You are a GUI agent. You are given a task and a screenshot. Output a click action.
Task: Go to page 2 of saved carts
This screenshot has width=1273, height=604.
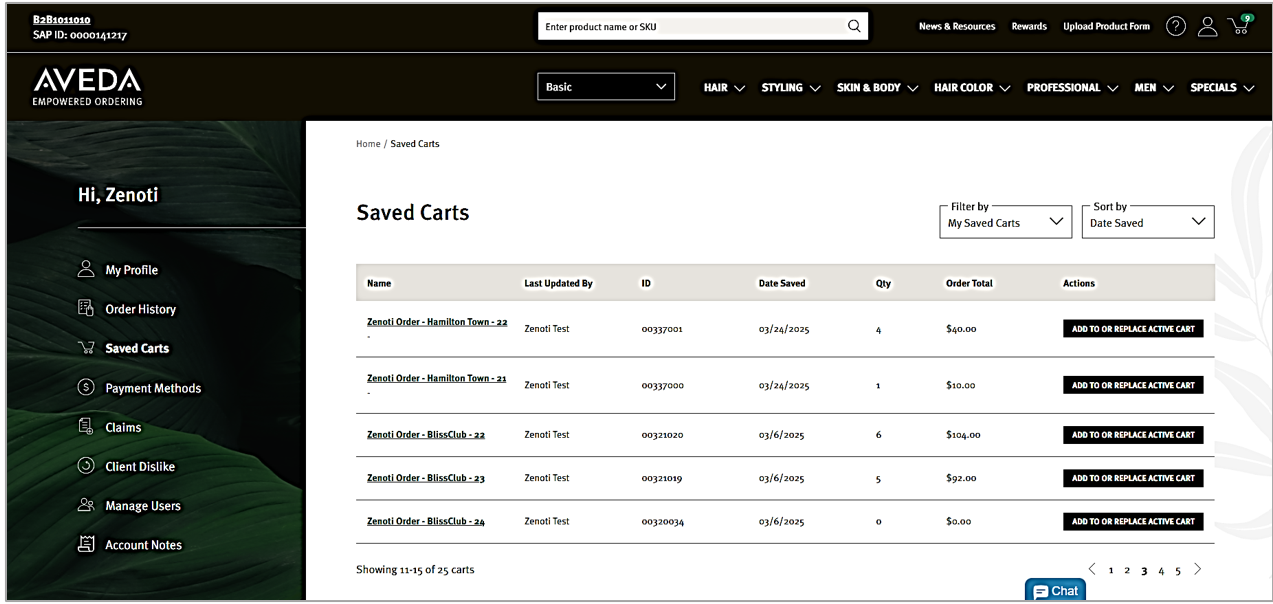point(1127,570)
